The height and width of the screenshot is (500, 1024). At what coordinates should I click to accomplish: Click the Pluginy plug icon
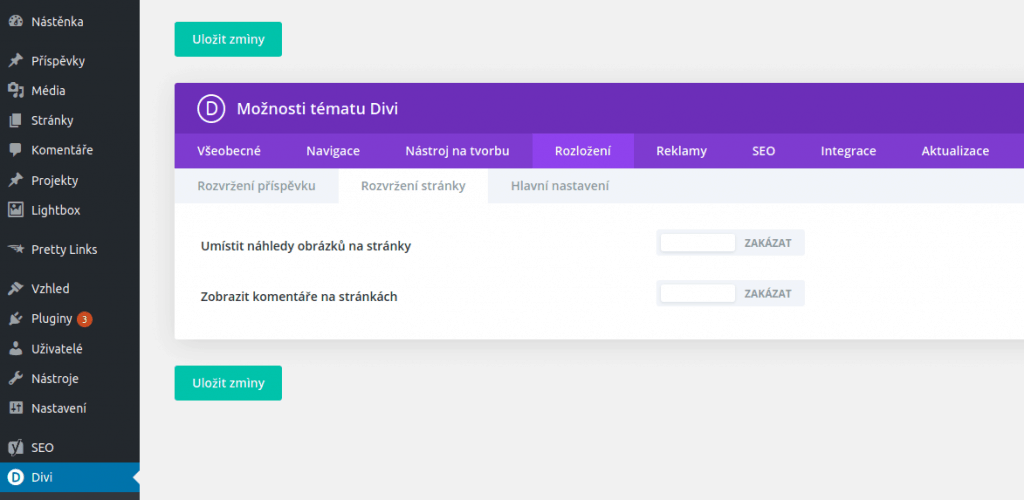click(x=15, y=319)
